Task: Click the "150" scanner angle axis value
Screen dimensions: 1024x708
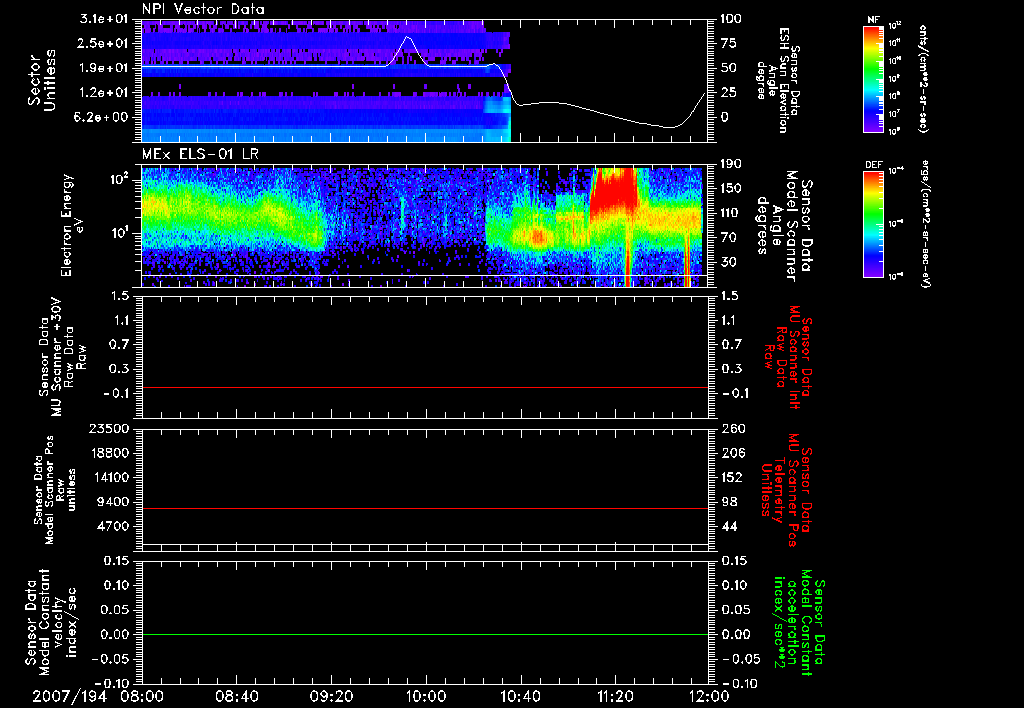Action: click(x=731, y=189)
